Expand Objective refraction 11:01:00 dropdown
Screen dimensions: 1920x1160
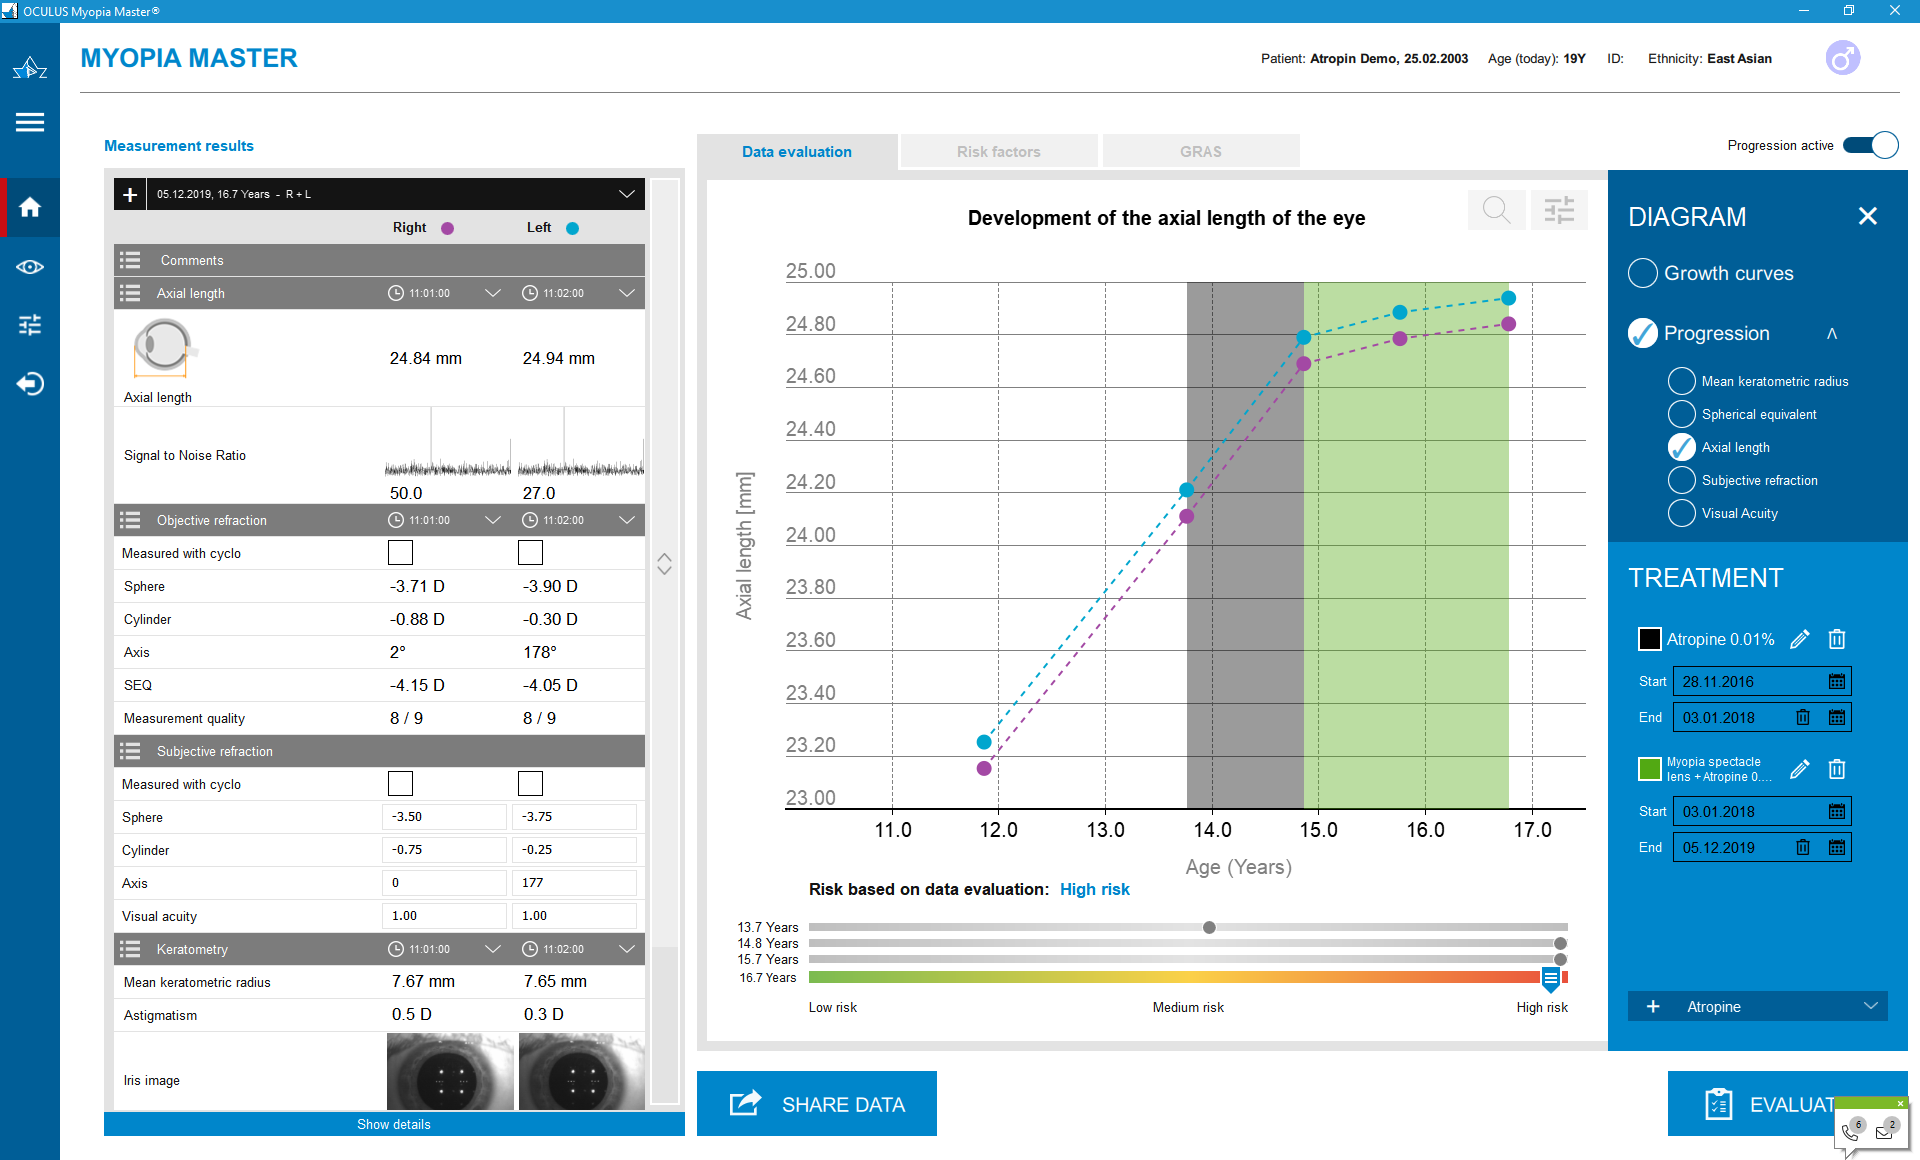click(492, 520)
